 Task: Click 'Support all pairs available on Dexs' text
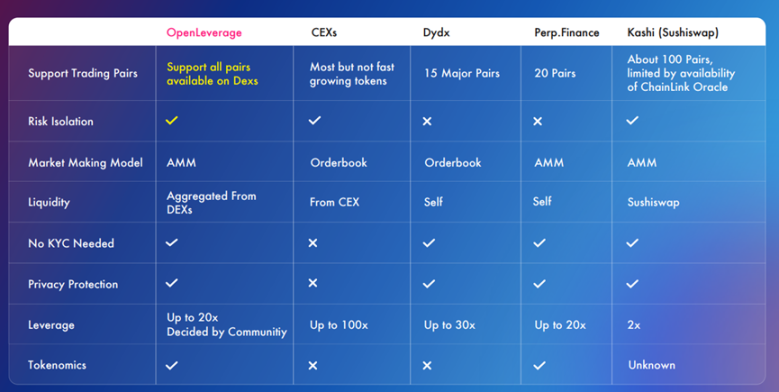coord(212,74)
